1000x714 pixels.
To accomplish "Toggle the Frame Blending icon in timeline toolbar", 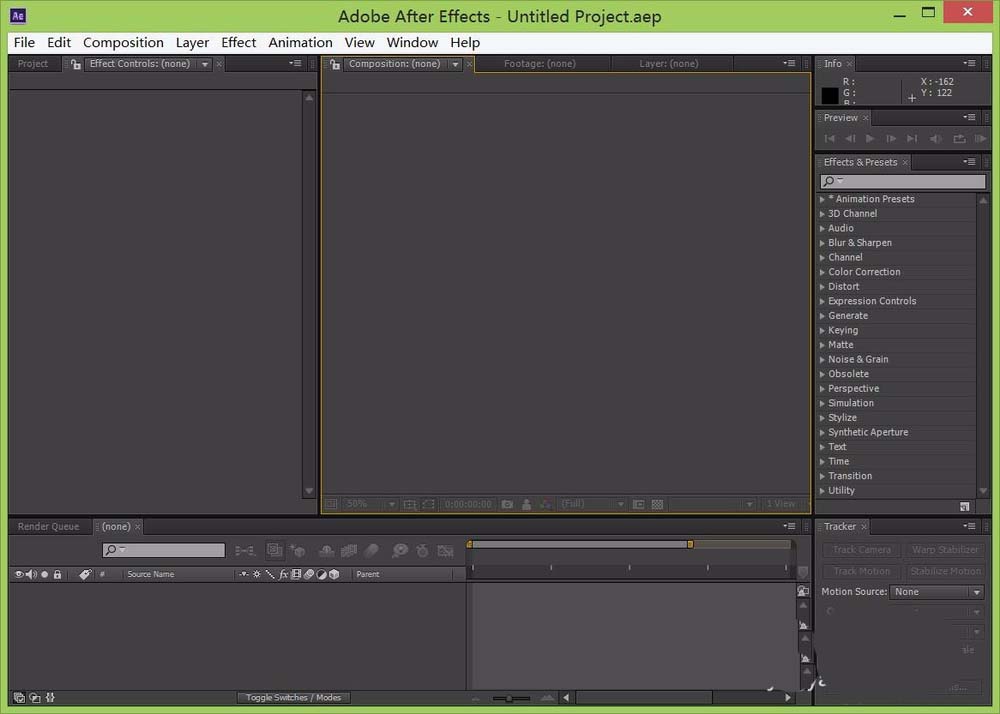I will 349,550.
